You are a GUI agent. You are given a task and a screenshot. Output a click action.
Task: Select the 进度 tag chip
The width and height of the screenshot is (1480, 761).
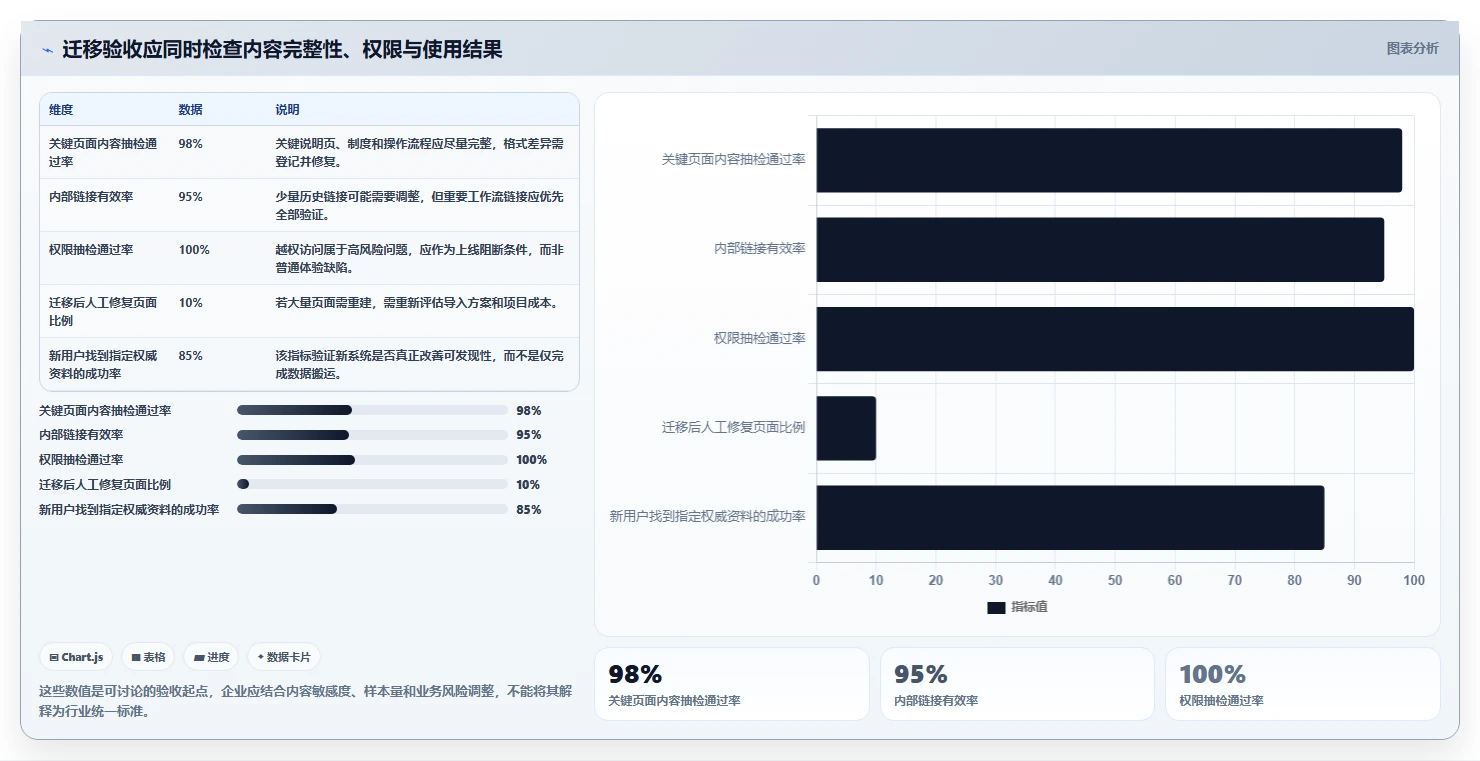pos(211,657)
